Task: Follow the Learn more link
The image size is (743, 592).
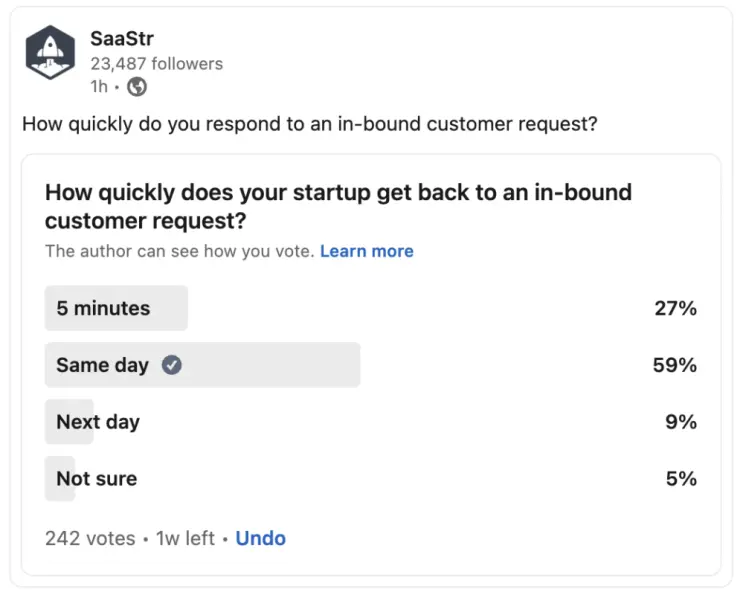Action: (x=367, y=251)
